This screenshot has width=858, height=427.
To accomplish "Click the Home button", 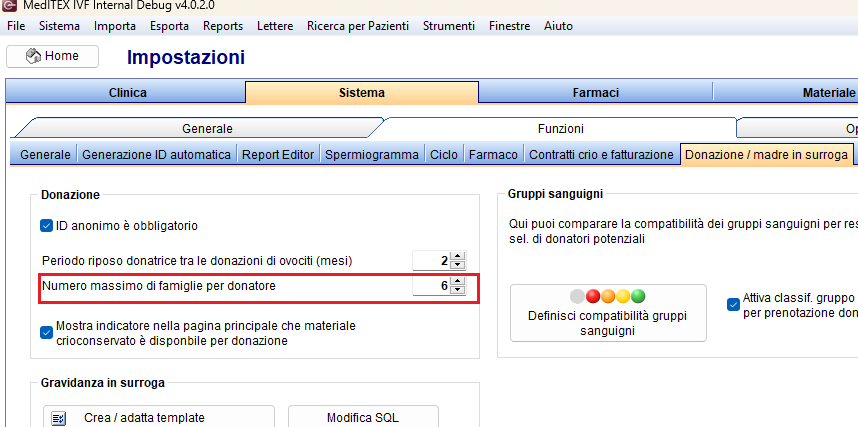I will coord(53,56).
